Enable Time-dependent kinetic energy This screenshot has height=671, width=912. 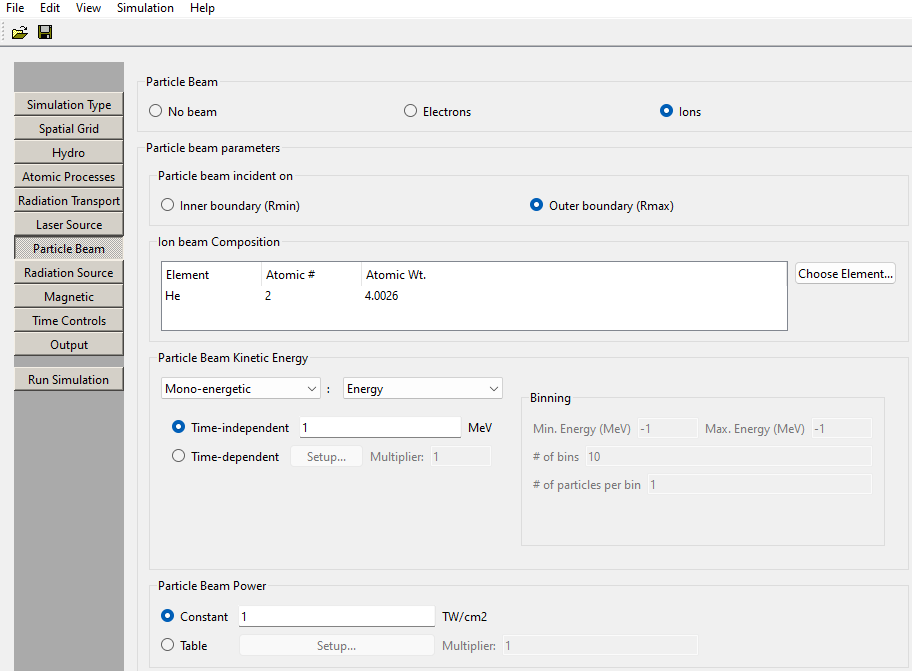179,456
